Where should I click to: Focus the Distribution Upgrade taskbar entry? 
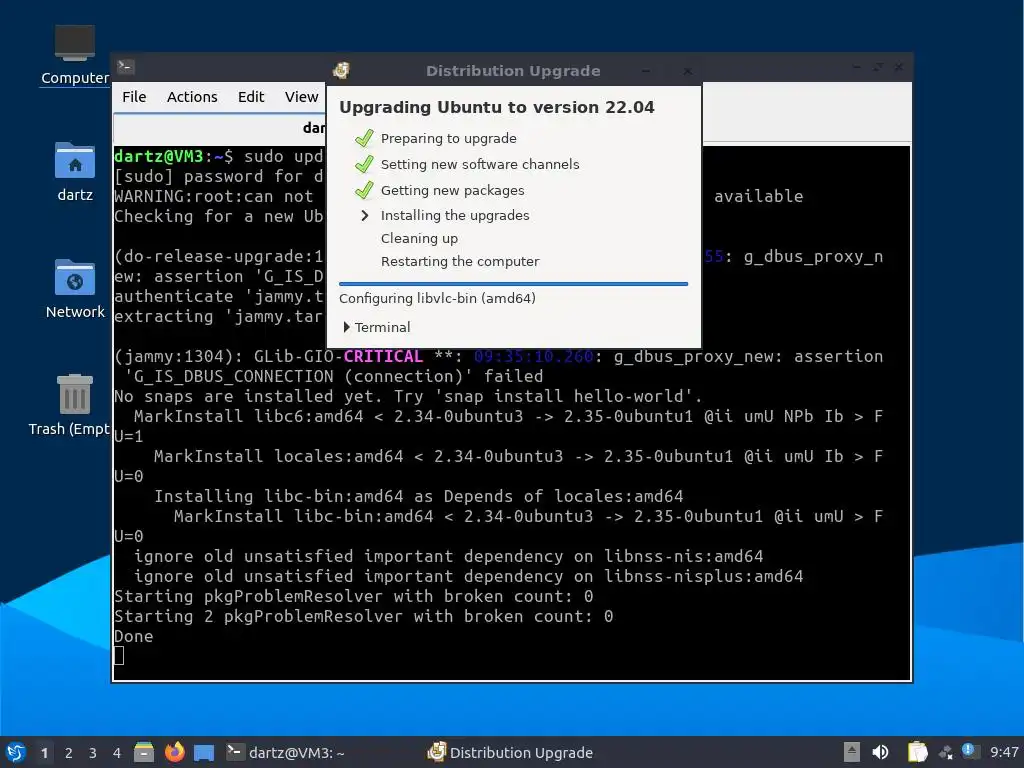pyautogui.click(x=510, y=753)
